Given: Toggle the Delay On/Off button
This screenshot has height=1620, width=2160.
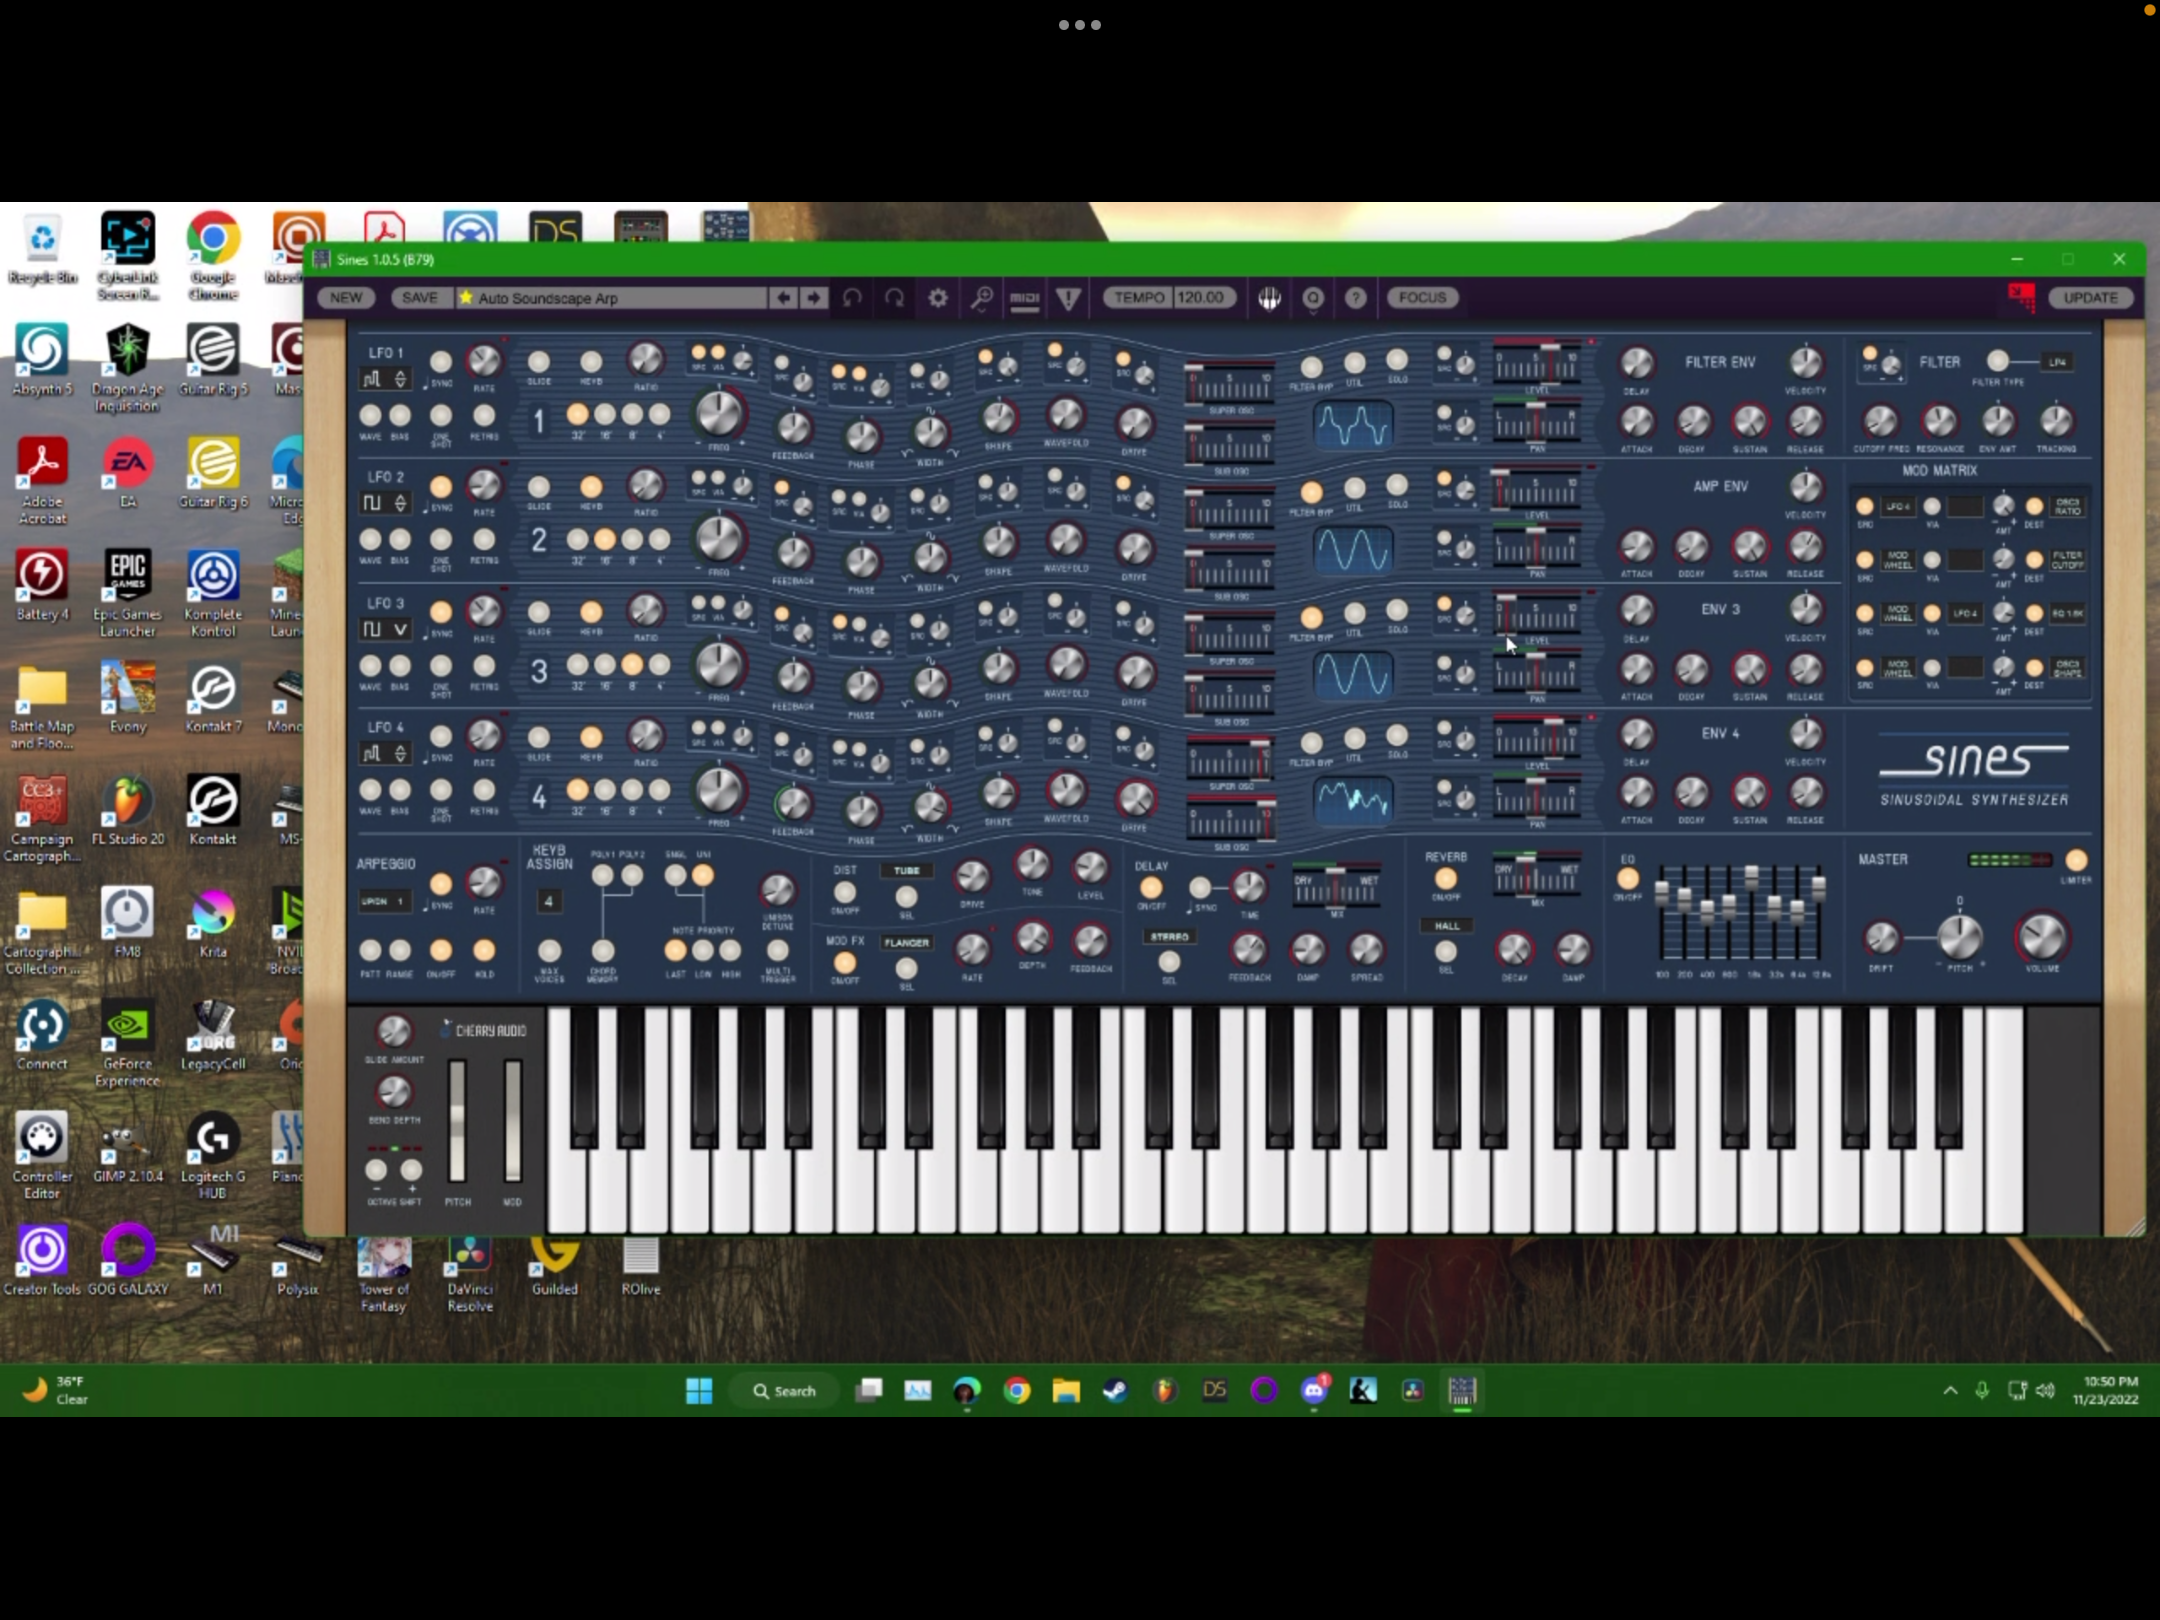Looking at the screenshot, I should point(1151,887).
